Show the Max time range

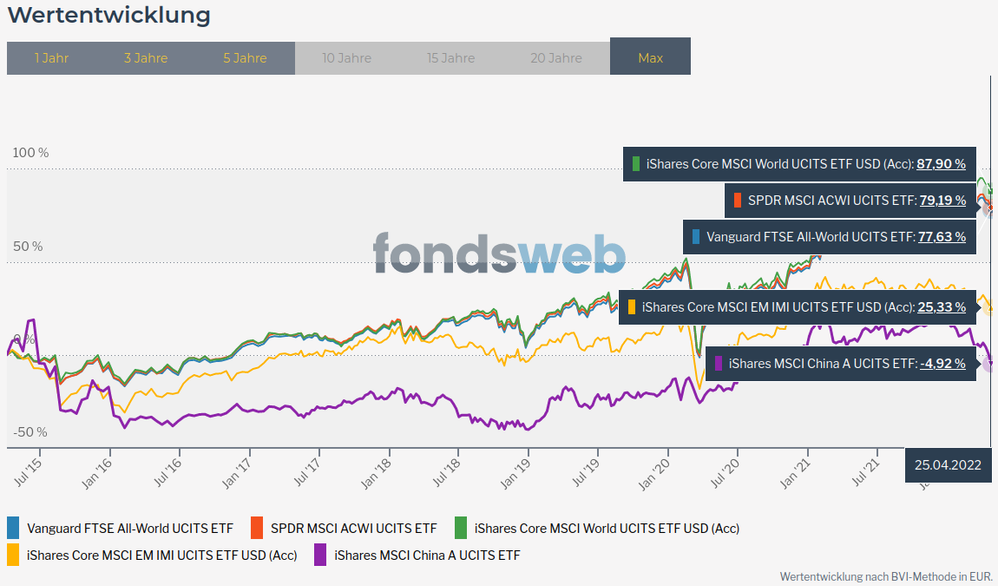pyautogui.click(x=650, y=58)
